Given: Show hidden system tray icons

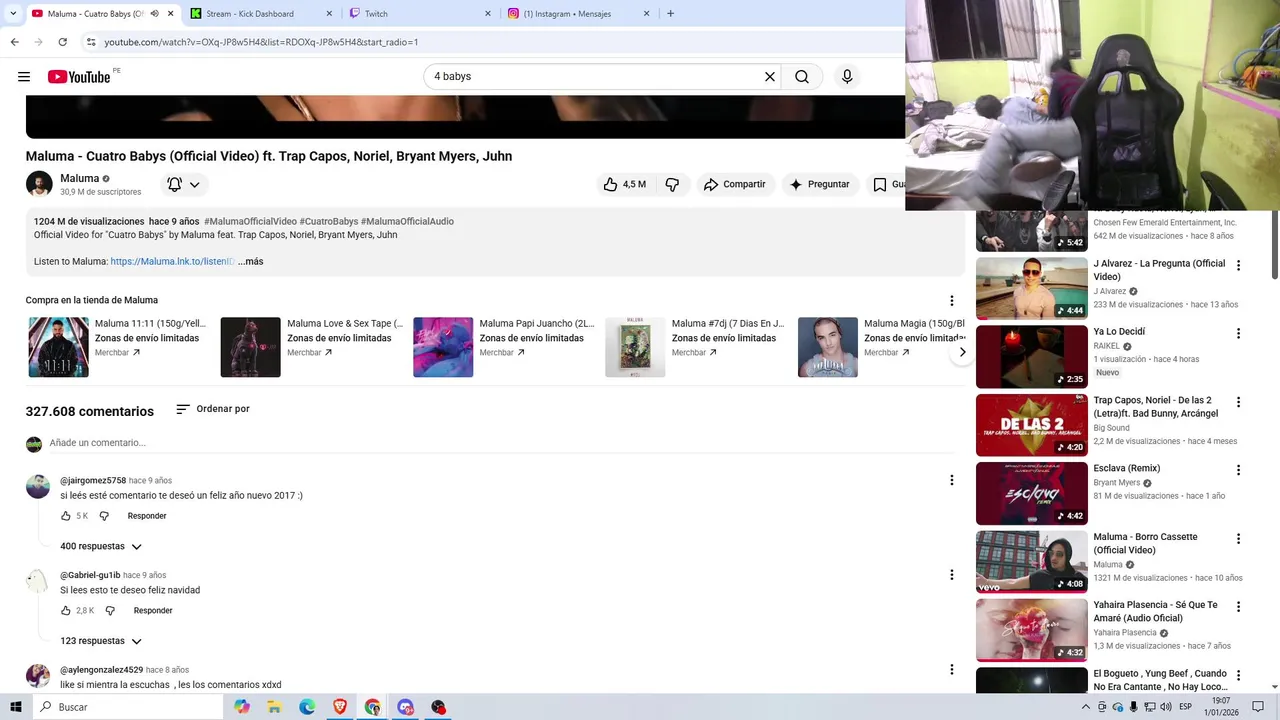Looking at the screenshot, I should click(x=1086, y=707).
